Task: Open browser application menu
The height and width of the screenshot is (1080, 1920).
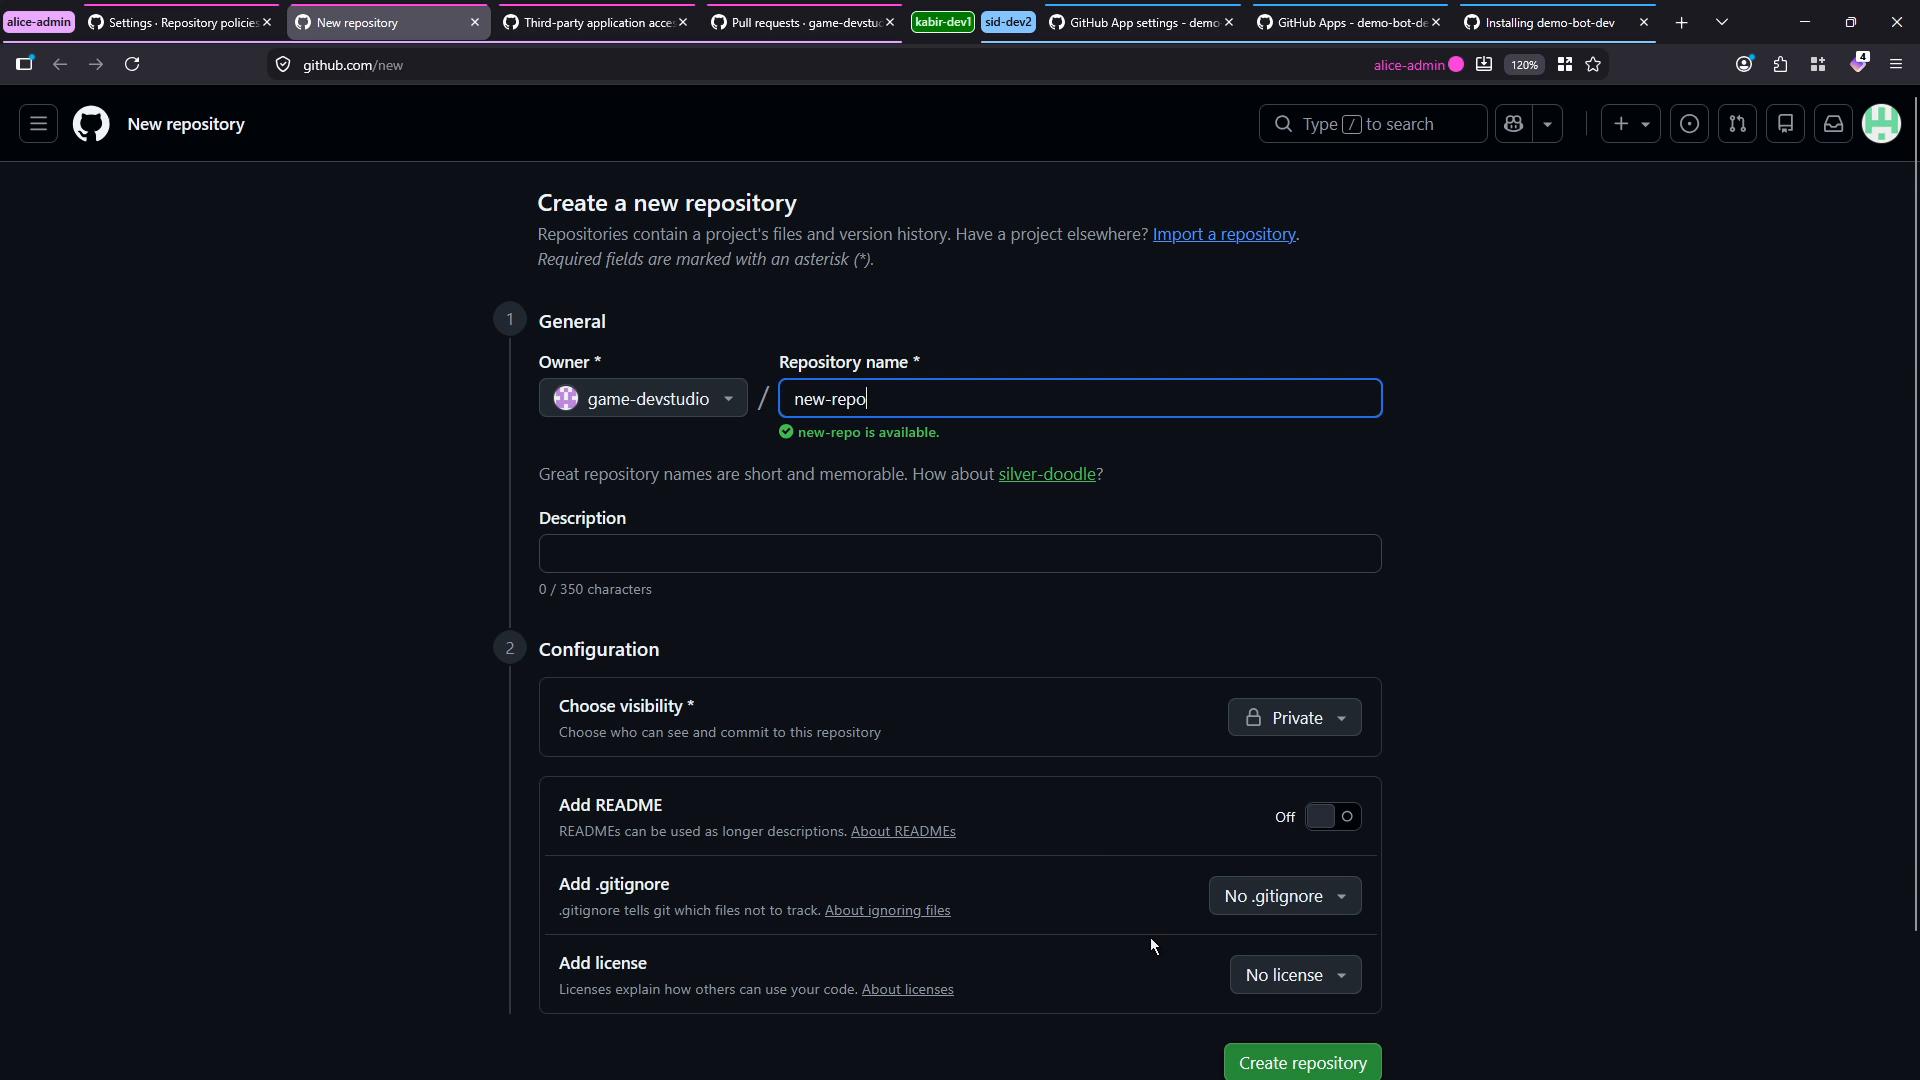Action: point(1896,64)
